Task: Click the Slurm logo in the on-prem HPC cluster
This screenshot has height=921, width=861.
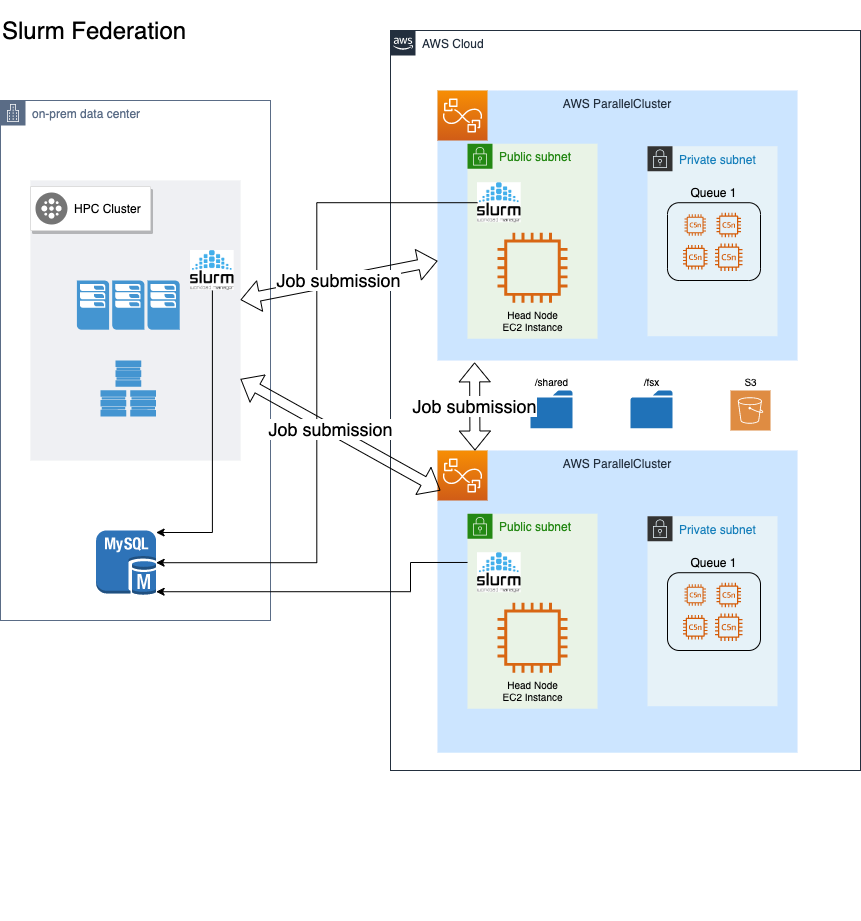Action: click(211, 270)
